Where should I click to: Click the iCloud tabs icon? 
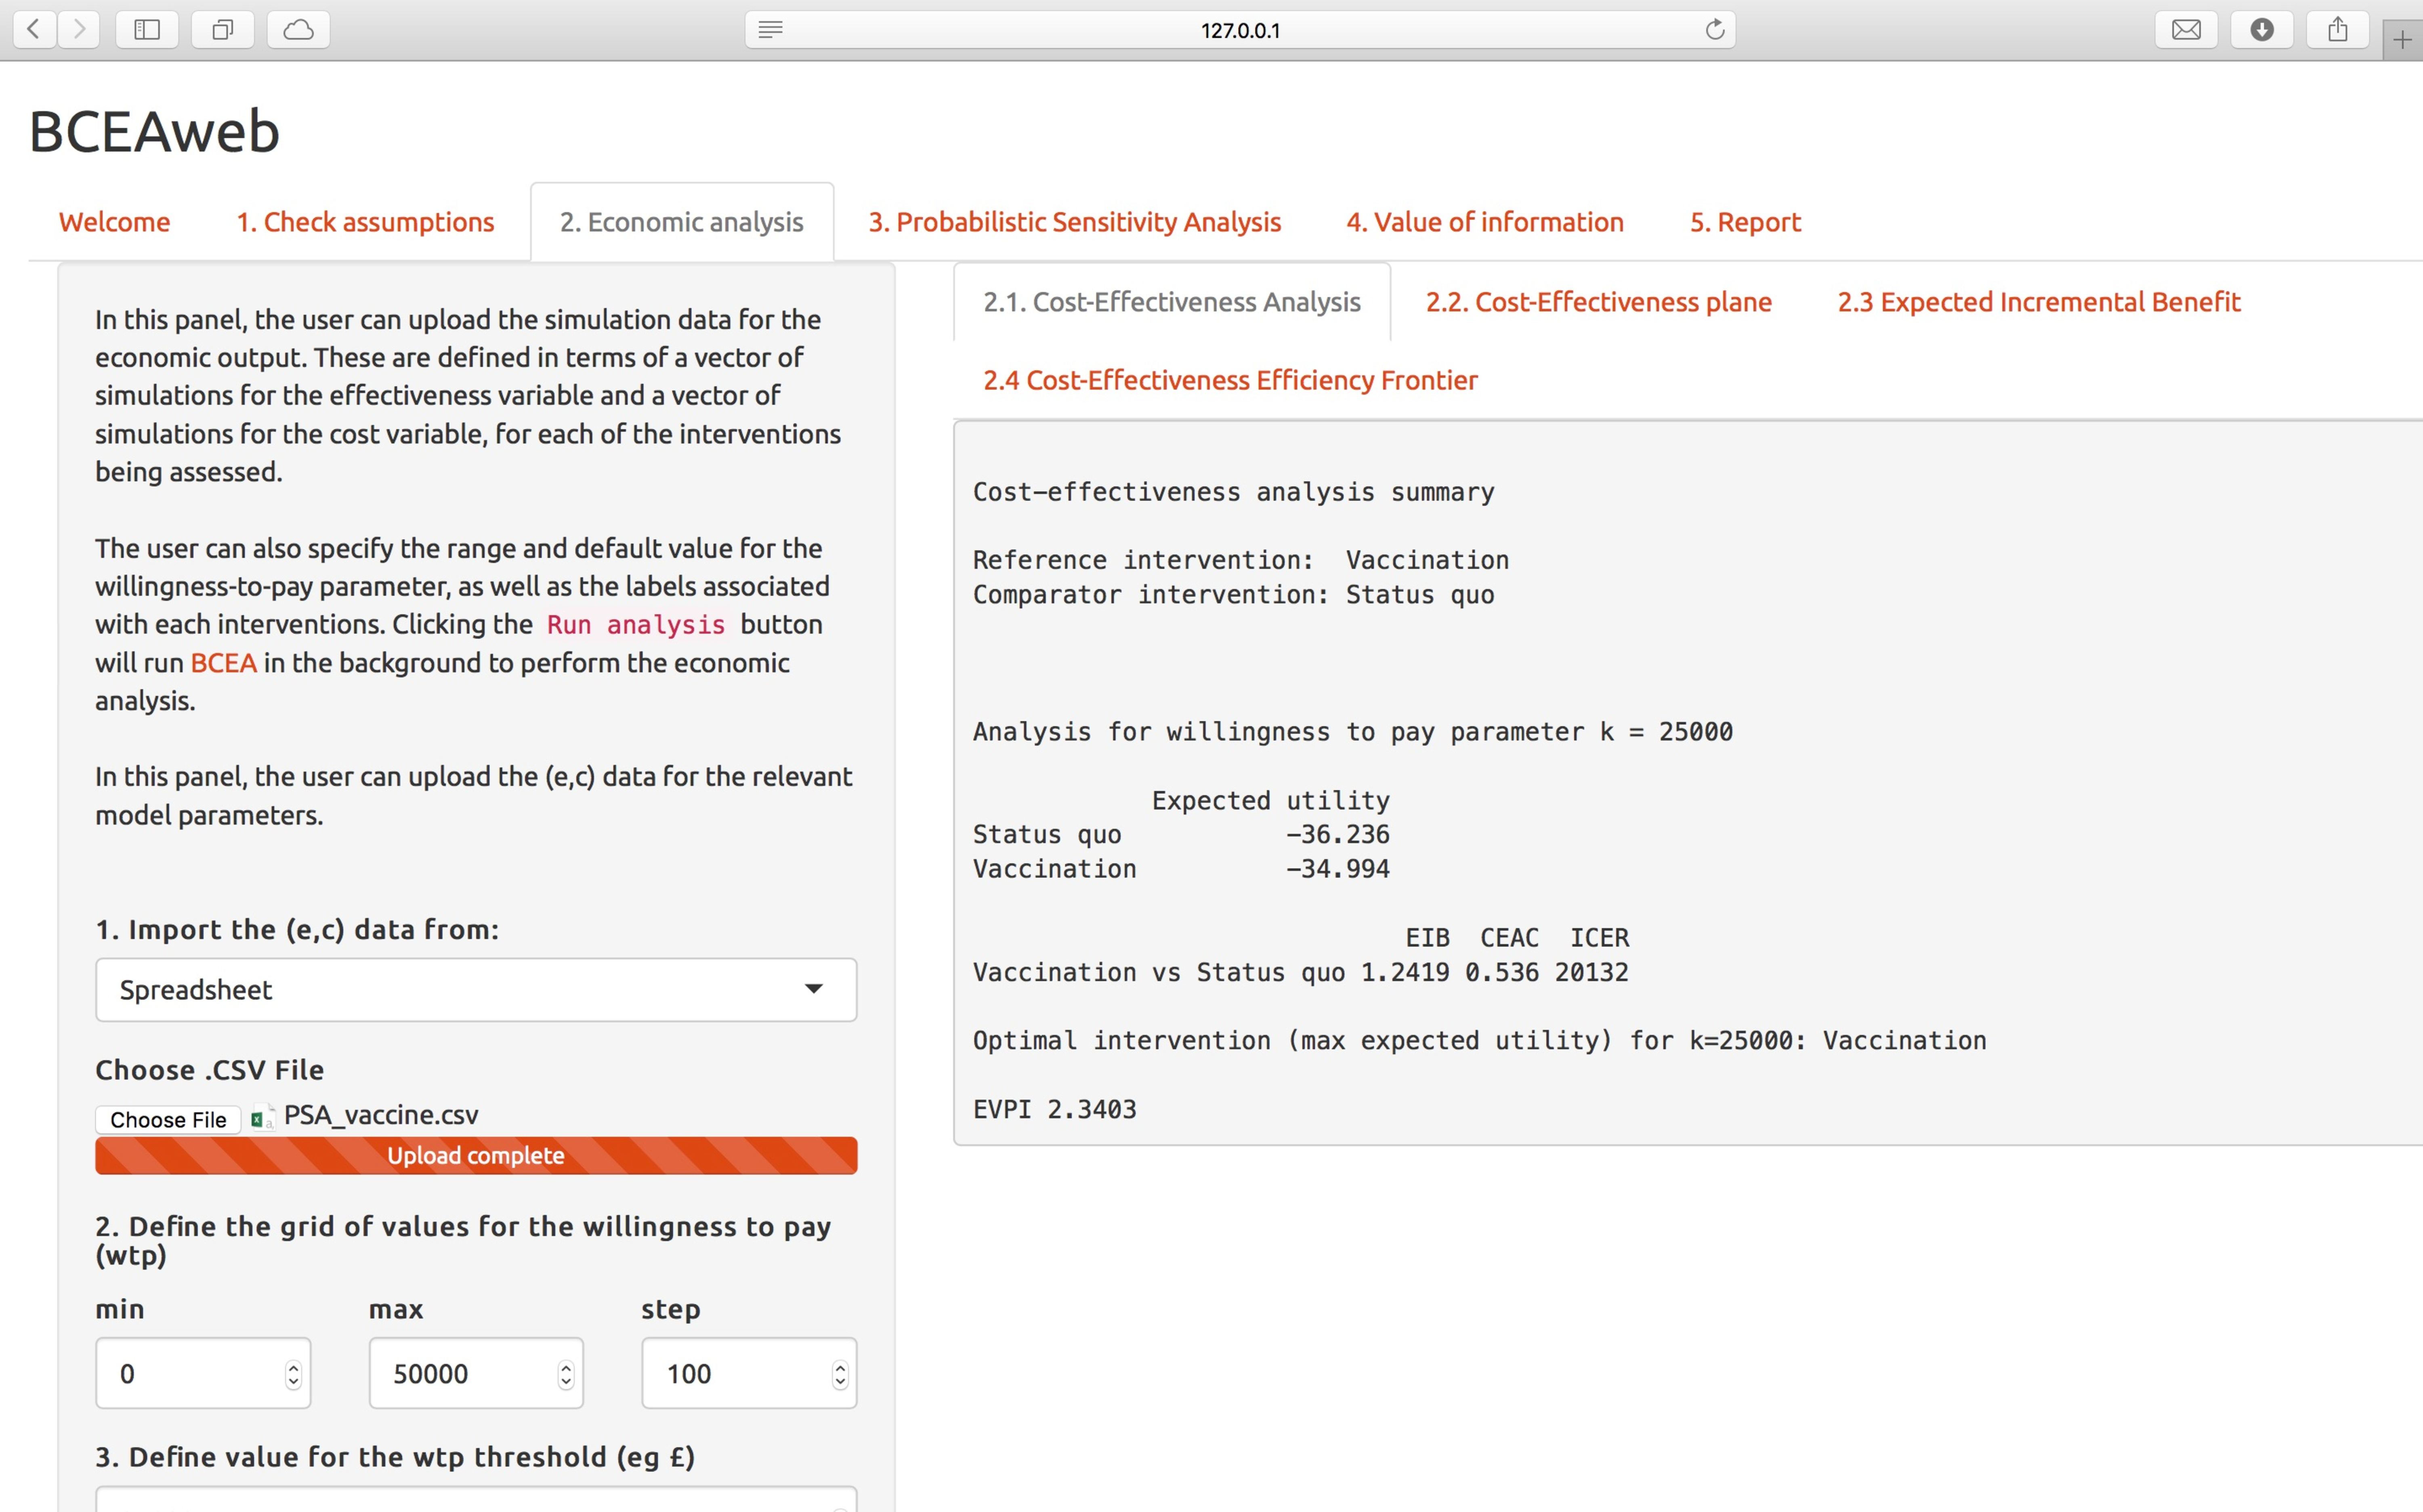tap(298, 29)
